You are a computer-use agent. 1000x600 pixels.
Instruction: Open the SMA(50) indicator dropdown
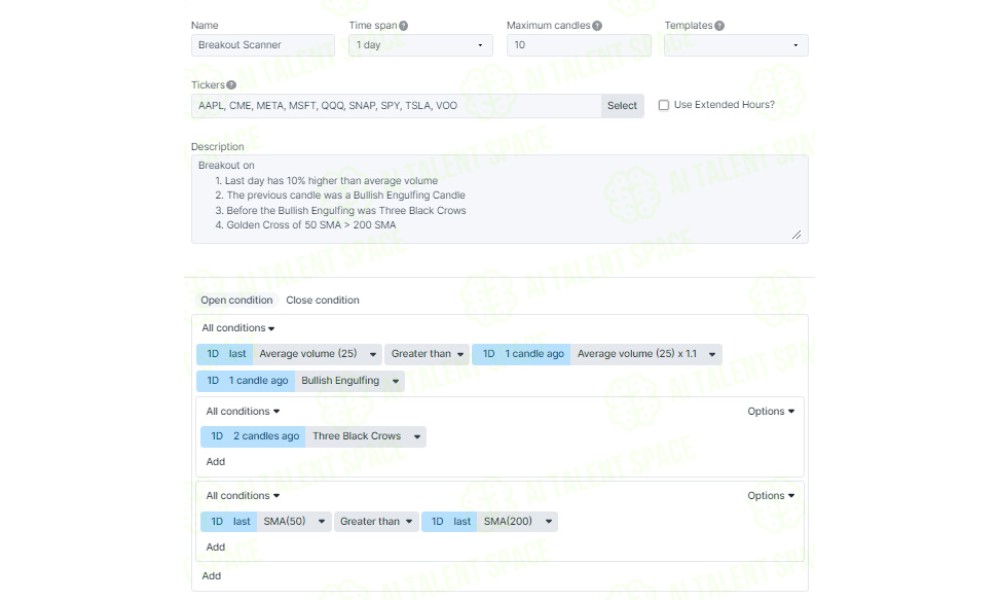click(293, 522)
